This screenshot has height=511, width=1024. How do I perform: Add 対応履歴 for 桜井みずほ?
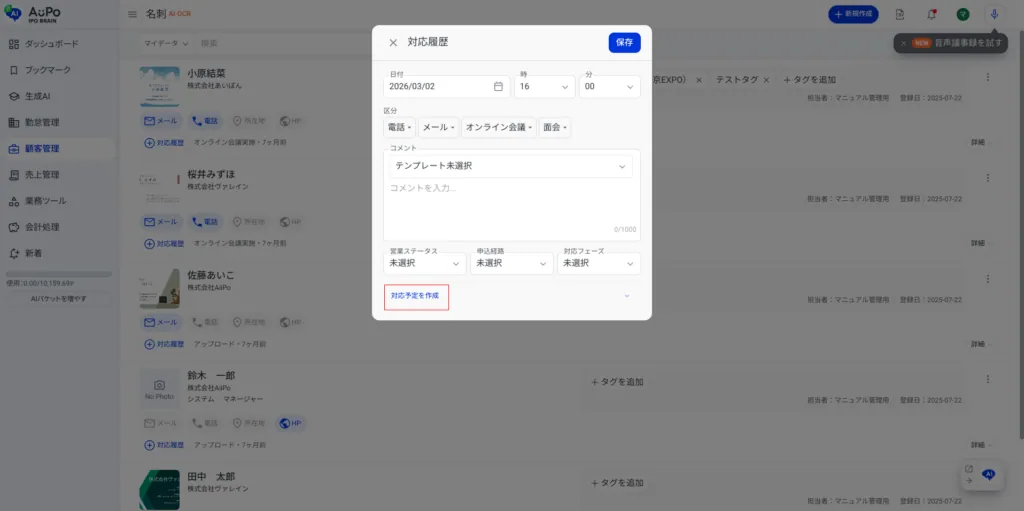164,243
